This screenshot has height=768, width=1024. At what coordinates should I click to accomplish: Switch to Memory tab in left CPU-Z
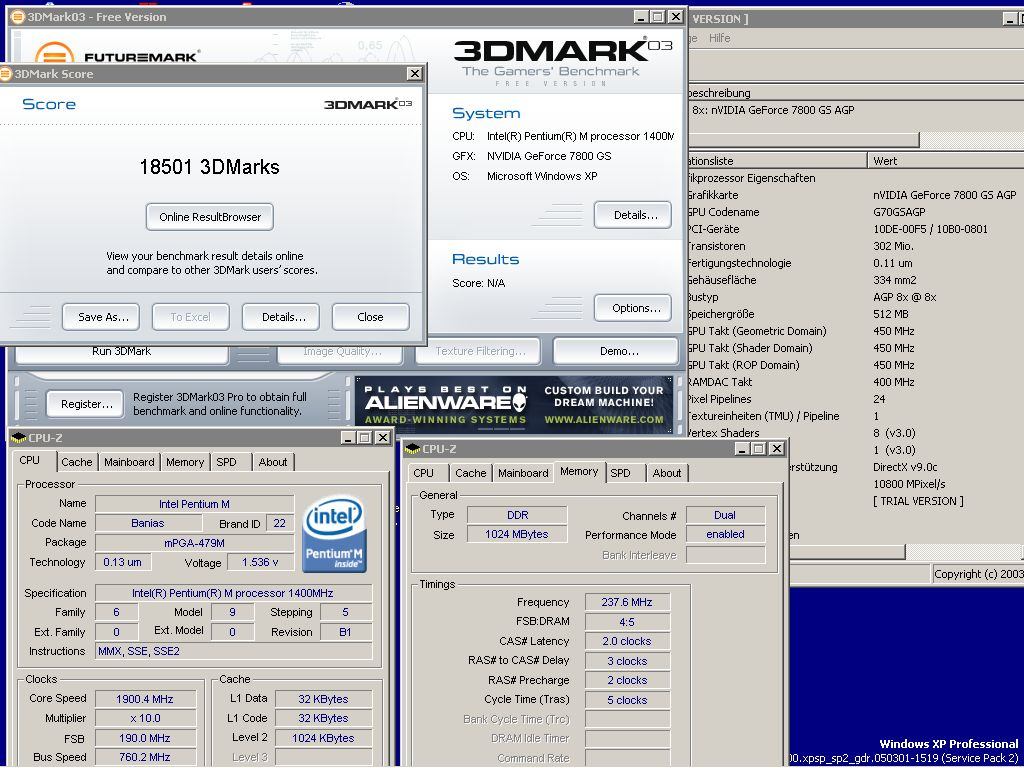[x=185, y=462]
